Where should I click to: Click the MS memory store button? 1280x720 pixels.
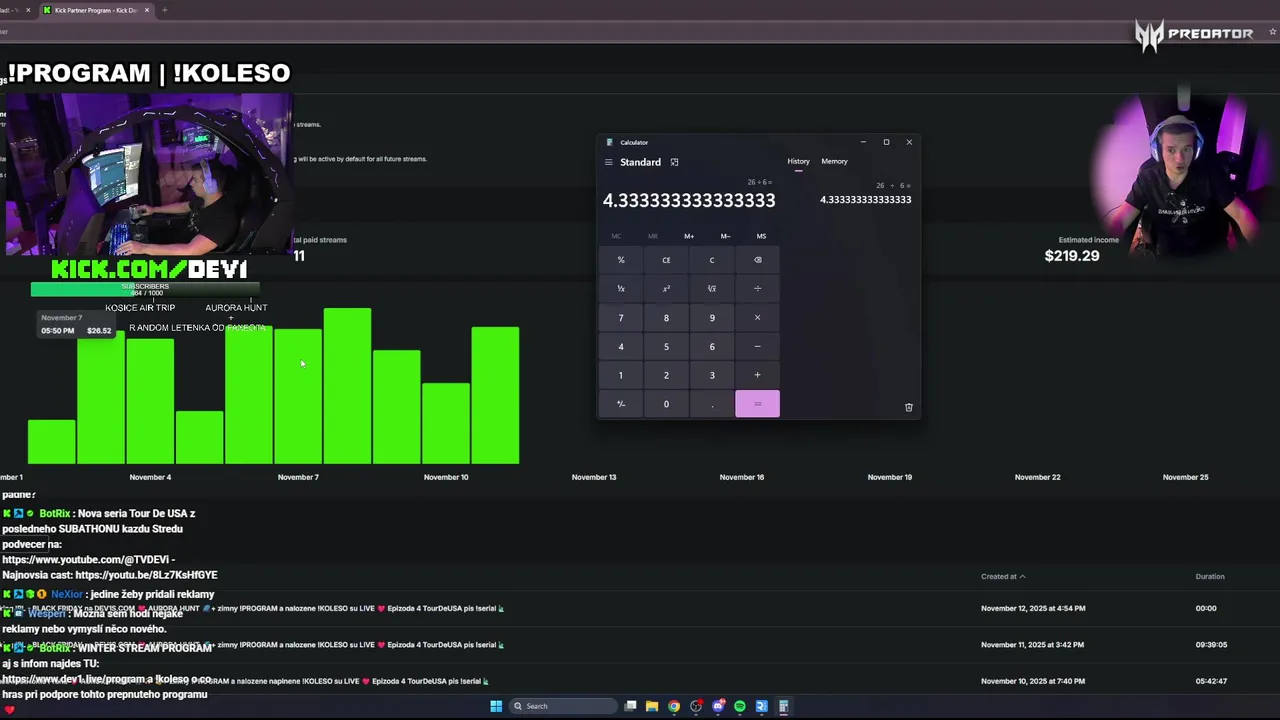(x=761, y=236)
